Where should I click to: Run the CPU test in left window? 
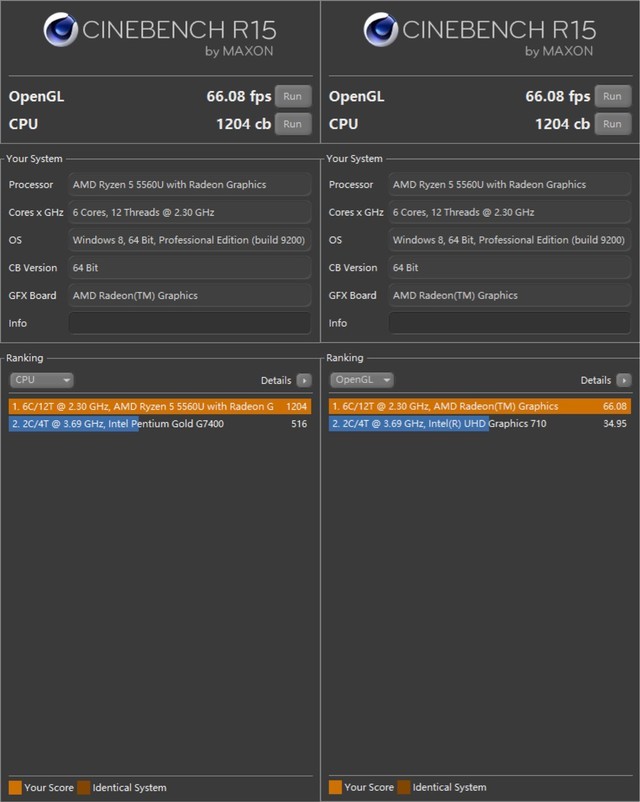pyautogui.click(x=293, y=124)
